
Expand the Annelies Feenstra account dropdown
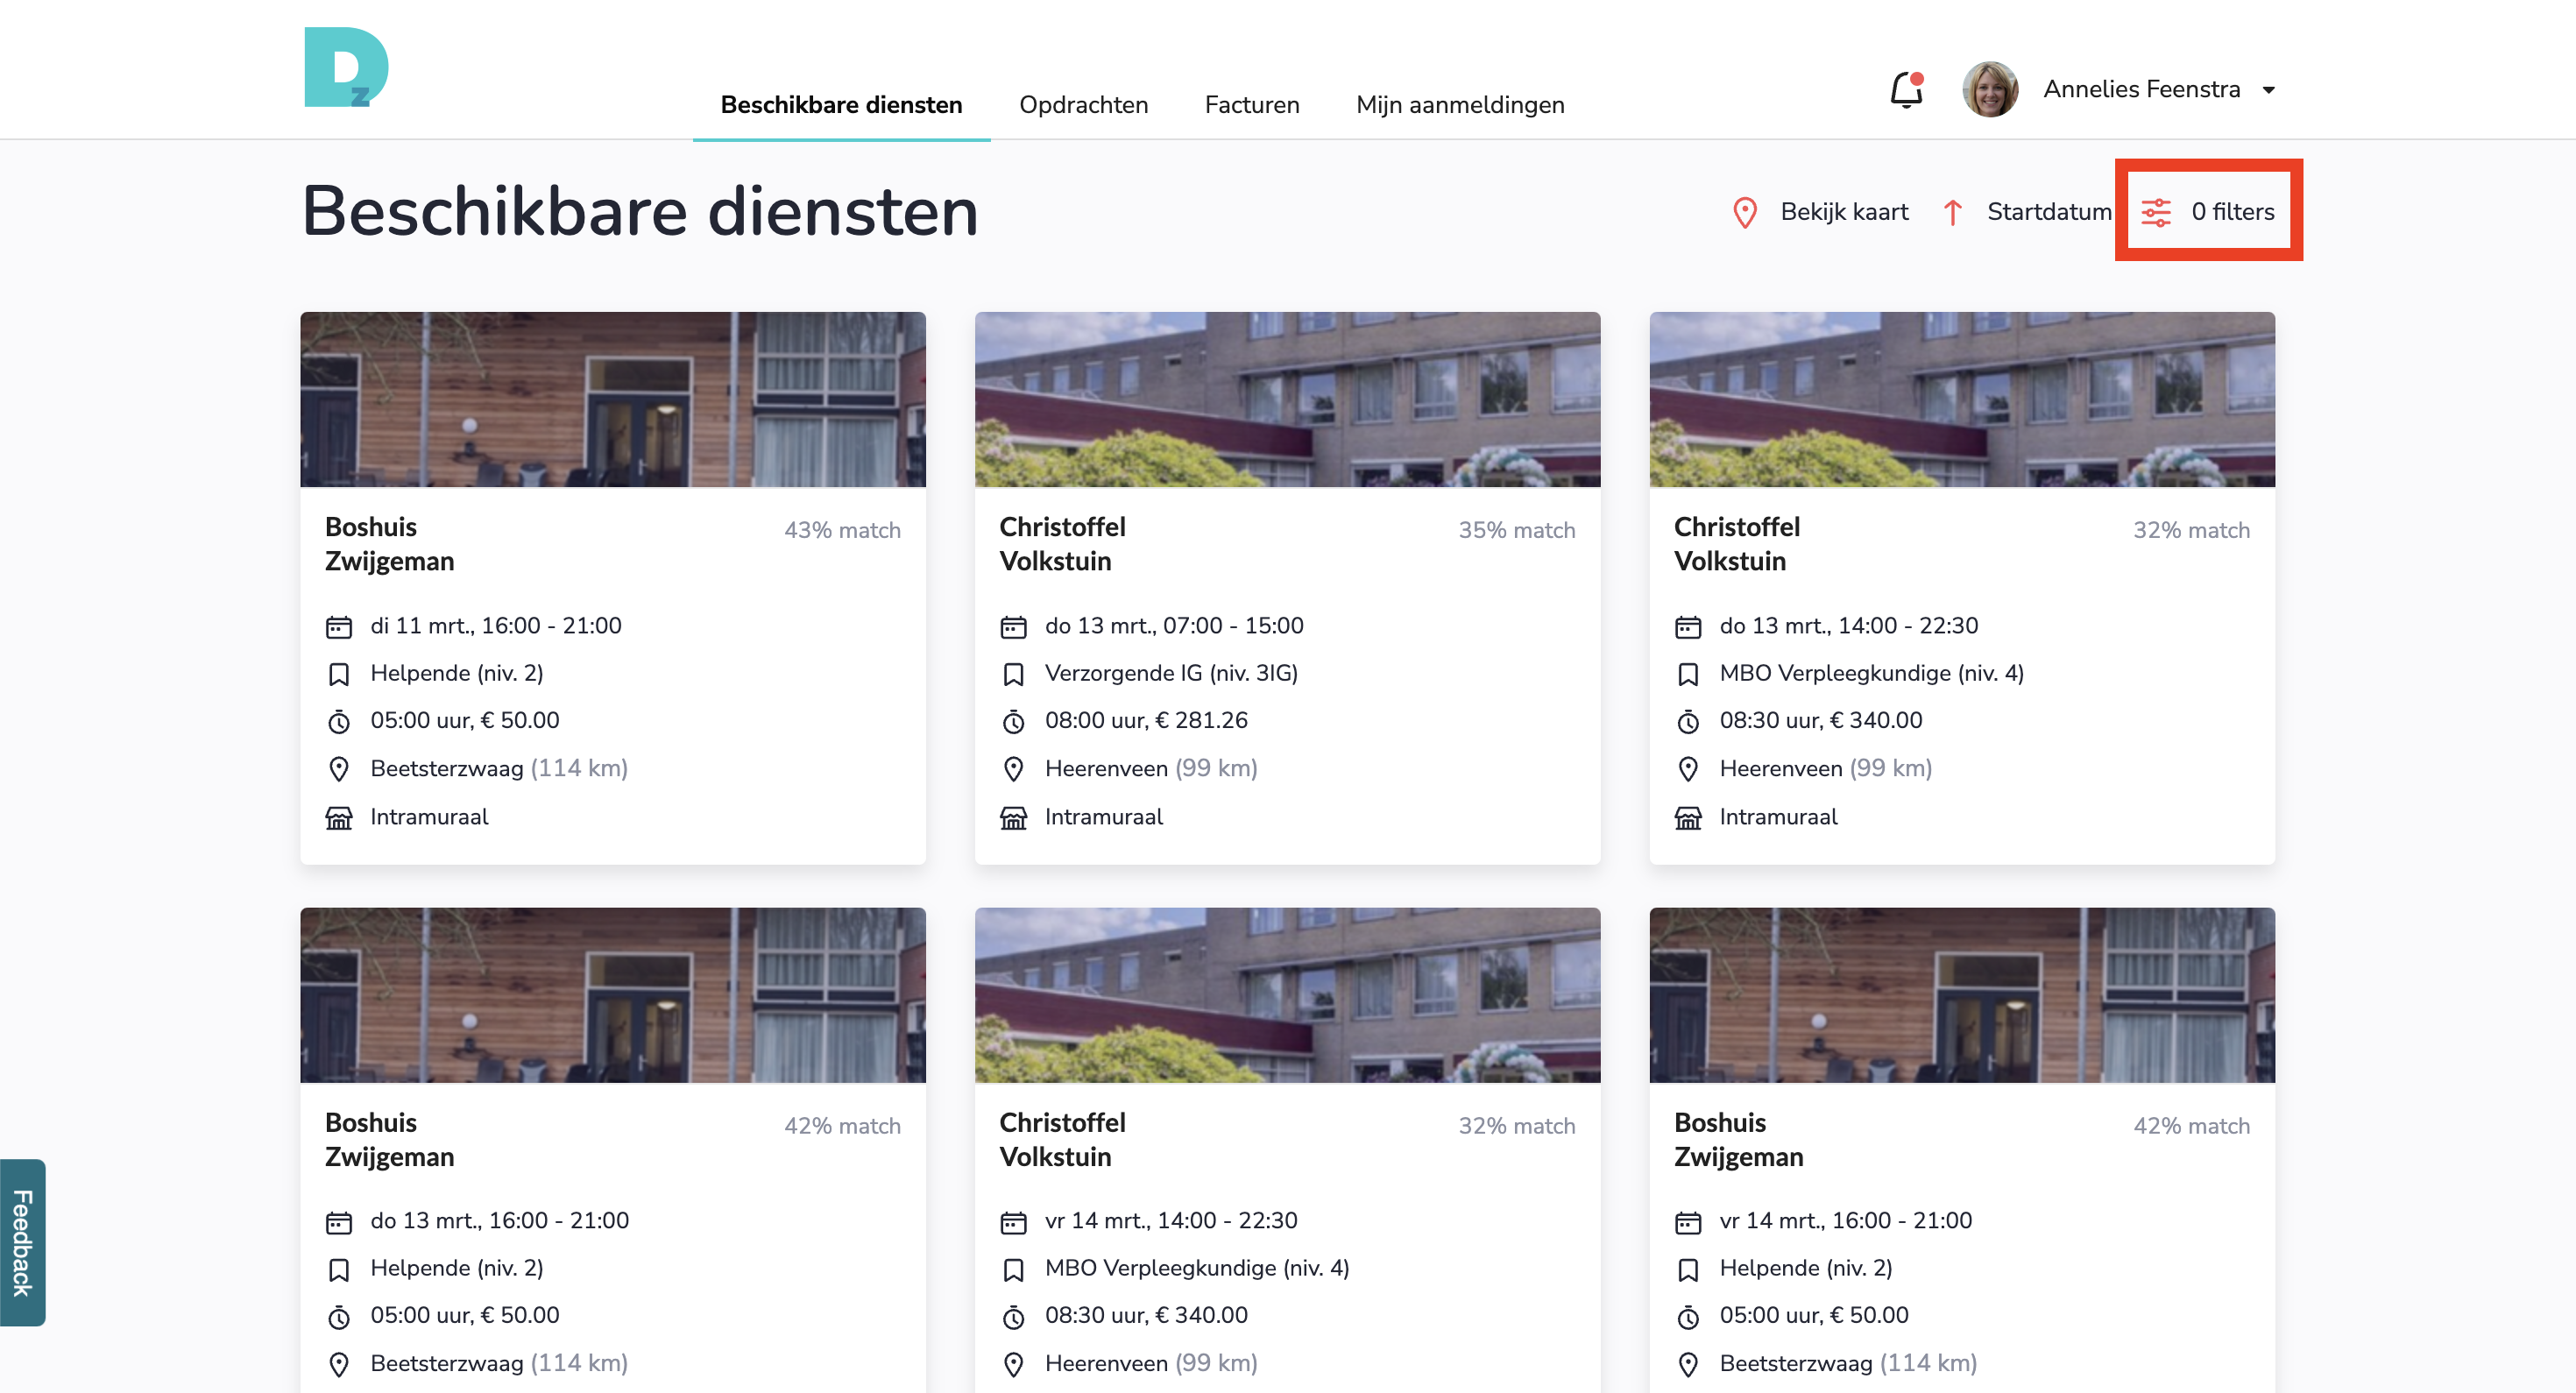tap(2269, 90)
